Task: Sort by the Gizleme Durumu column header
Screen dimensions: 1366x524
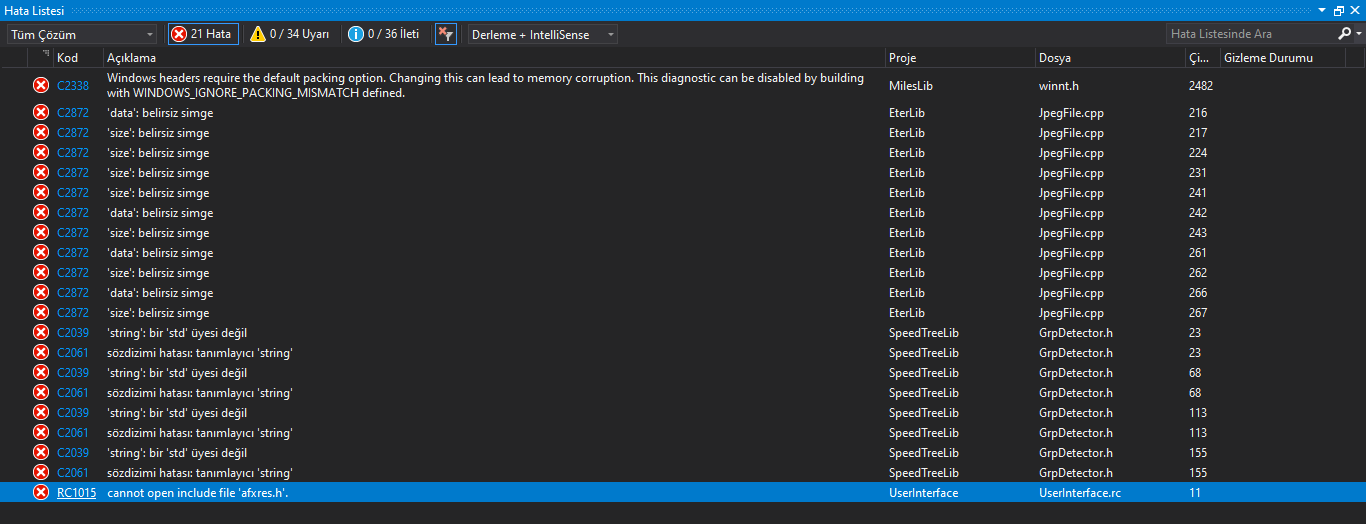Action: [1269, 58]
